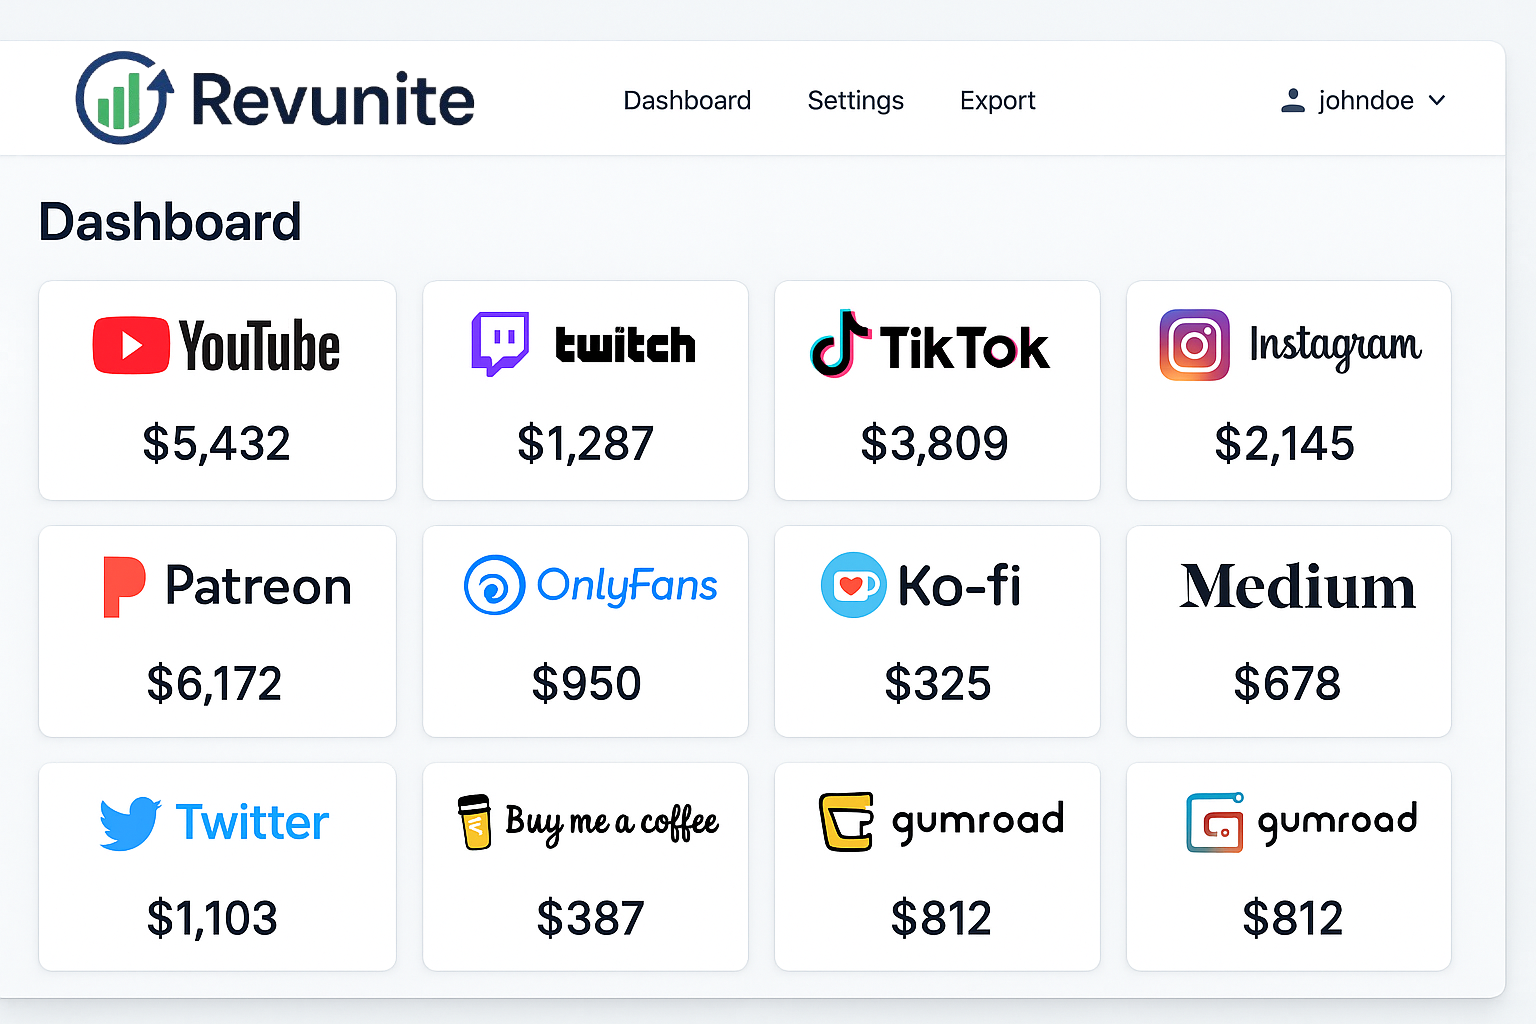
Task: Click the Twitter bird icon
Action: [x=130, y=824]
